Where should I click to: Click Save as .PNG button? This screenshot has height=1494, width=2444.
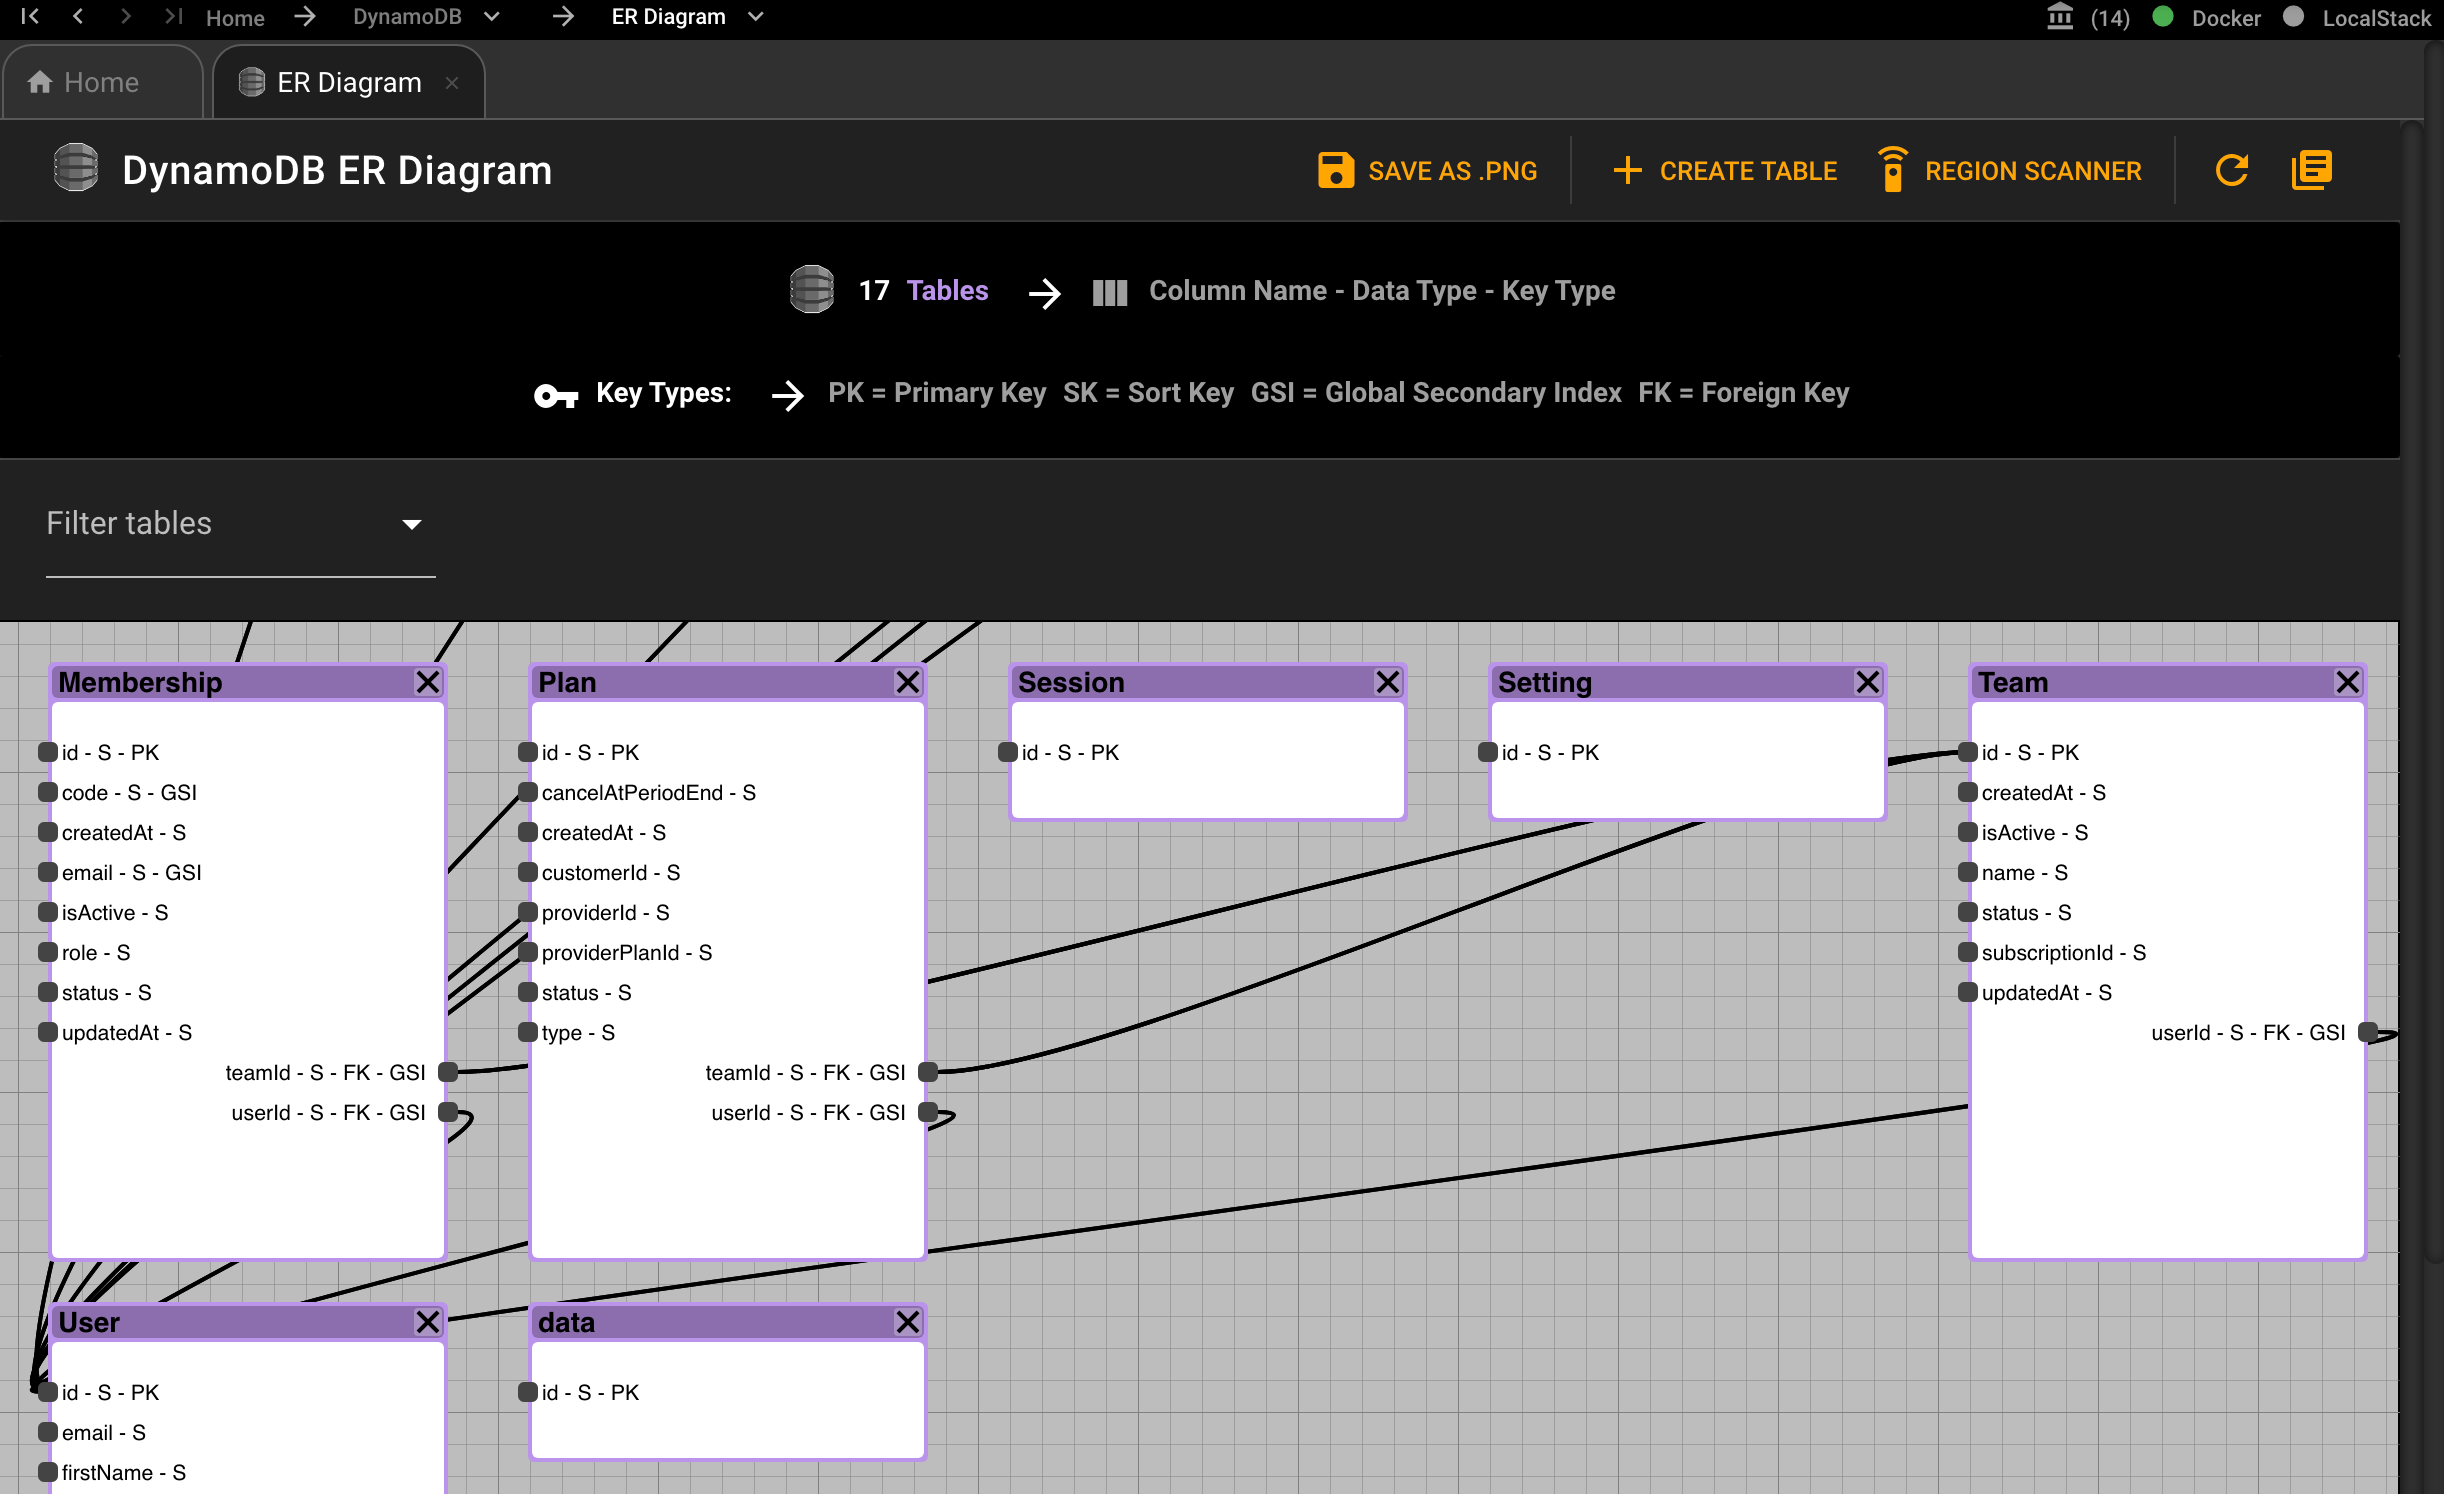1428,170
